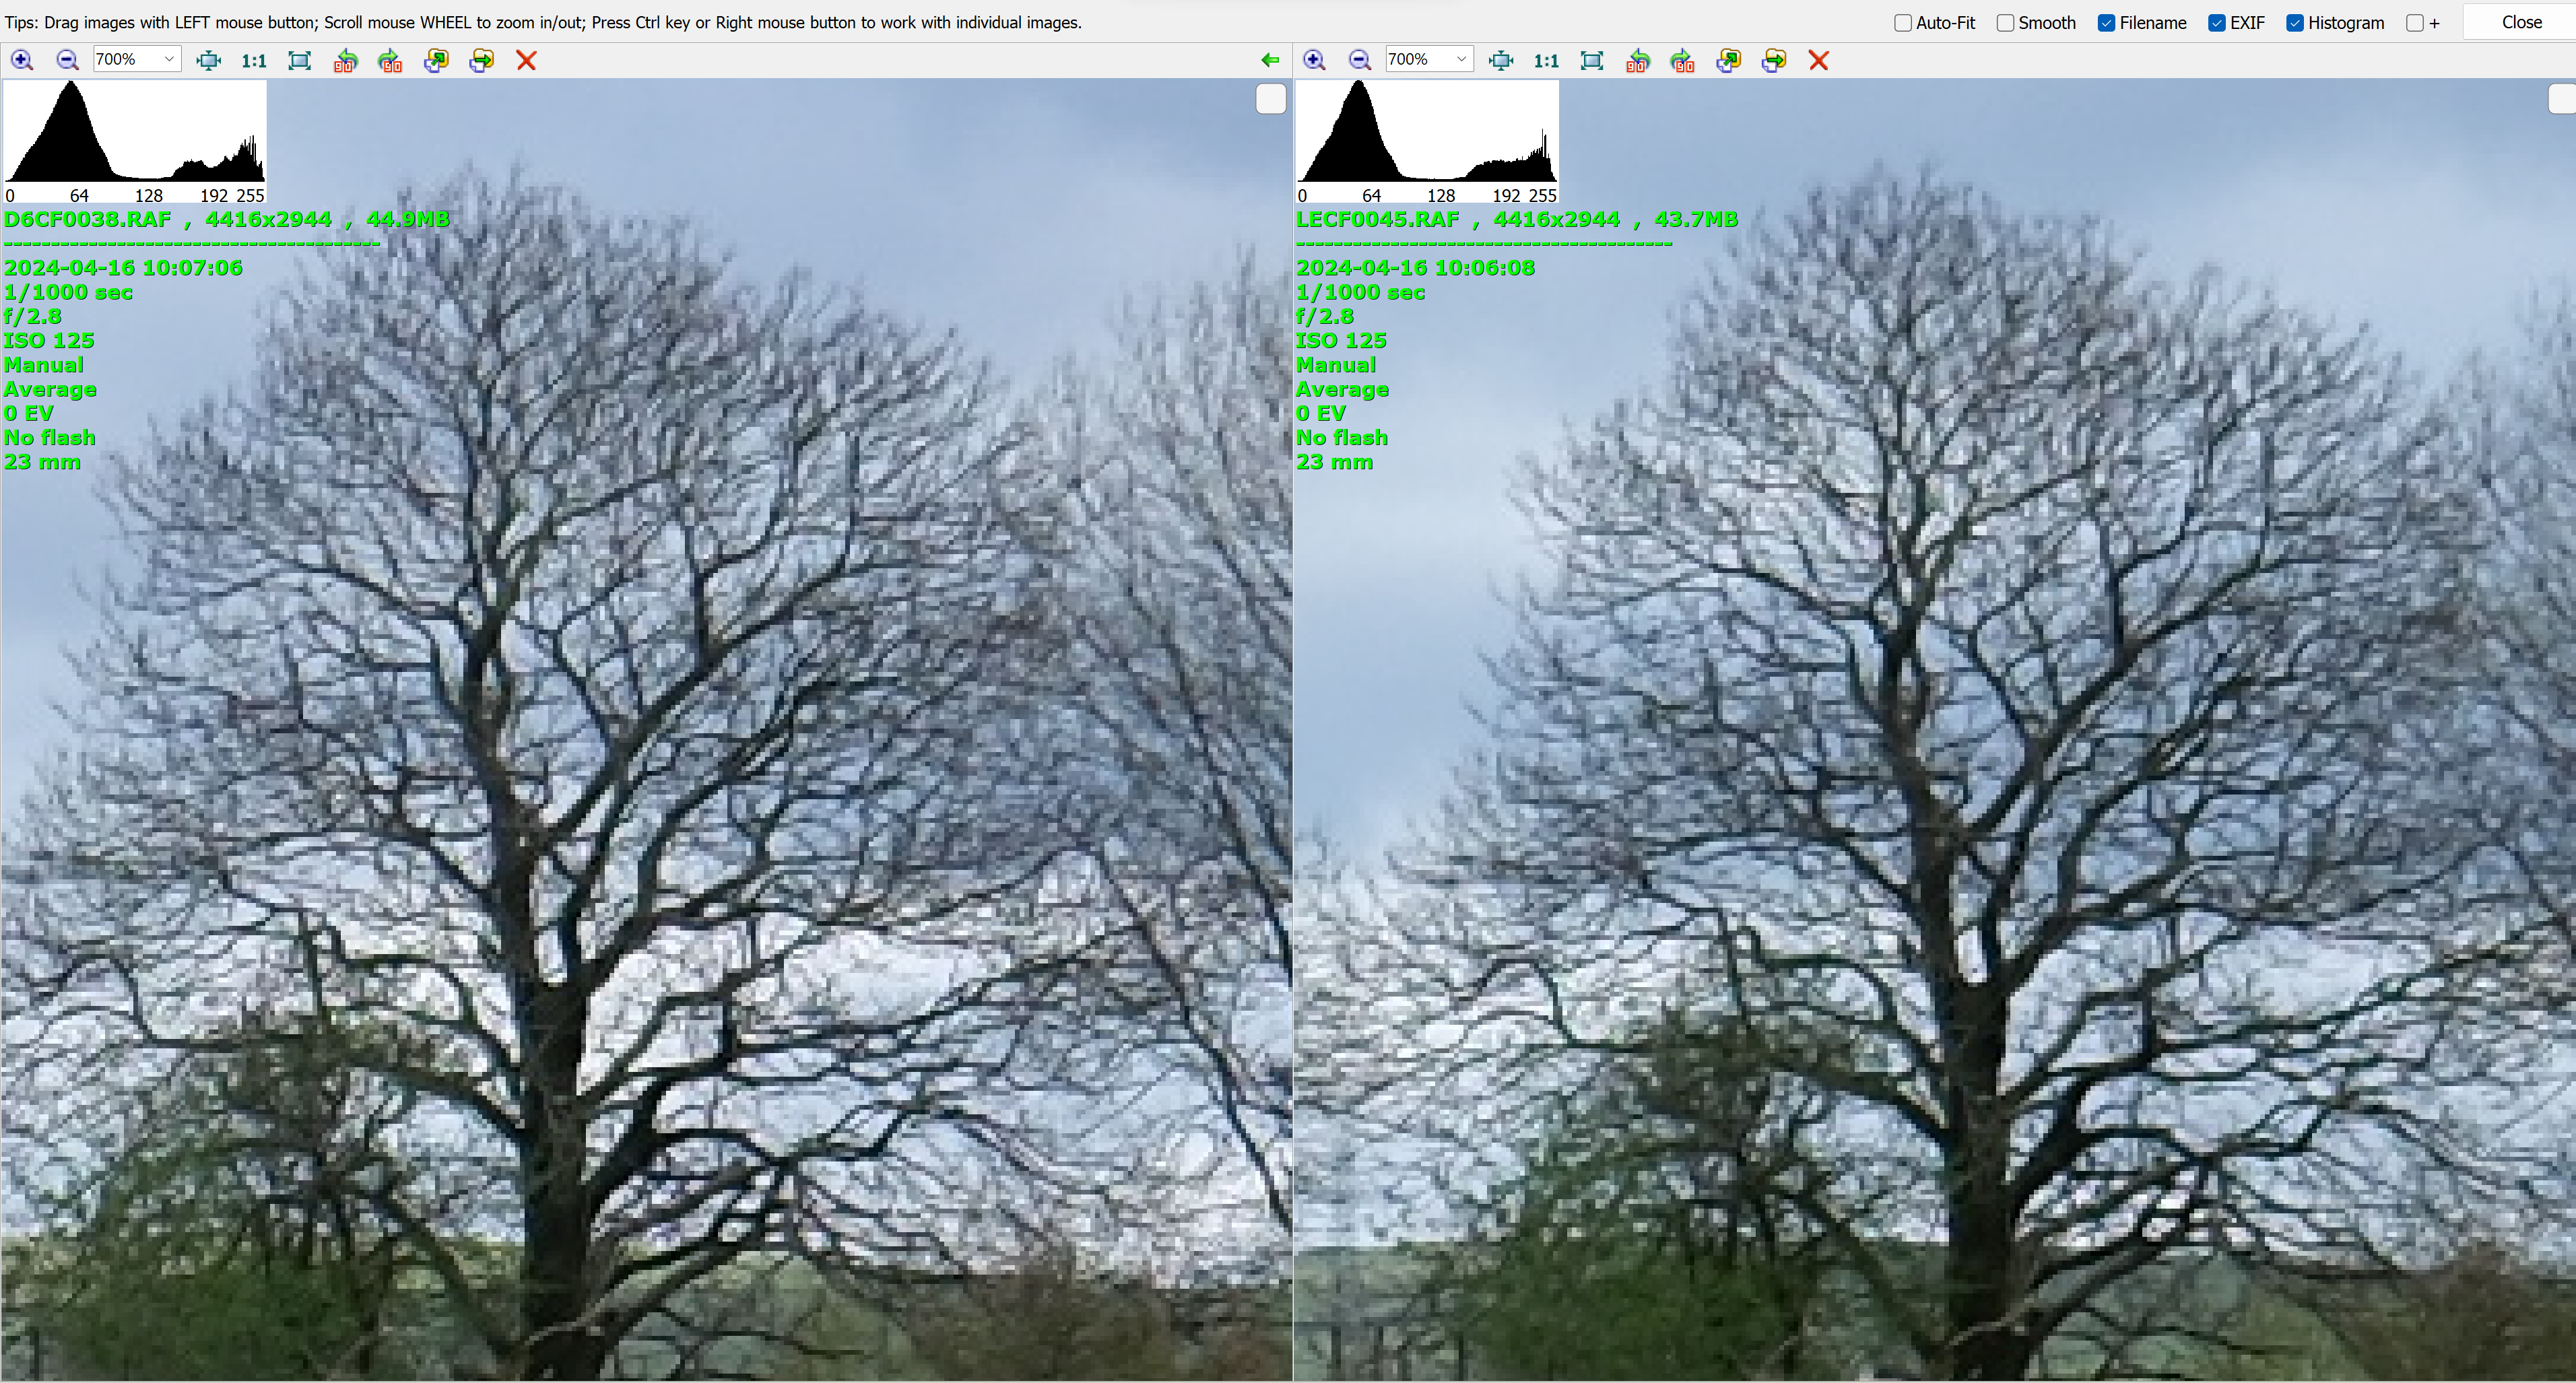Click white square at left image corner
The width and height of the screenshot is (2576, 1383).
pyautogui.click(x=1270, y=99)
